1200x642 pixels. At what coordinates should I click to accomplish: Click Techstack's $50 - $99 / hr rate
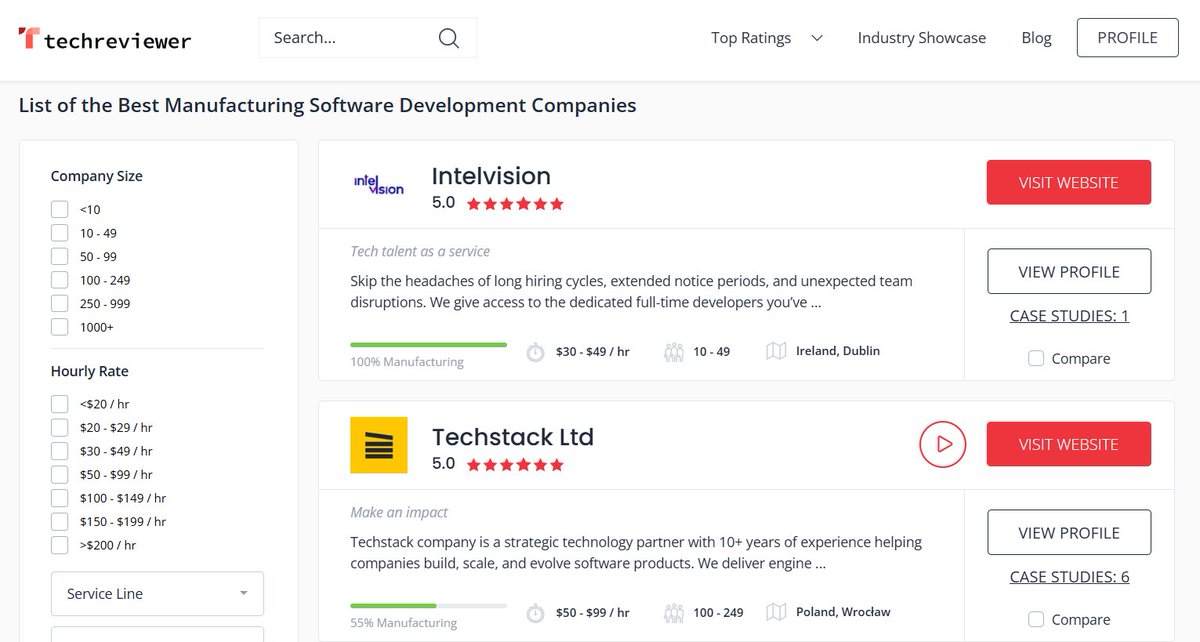click(593, 613)
